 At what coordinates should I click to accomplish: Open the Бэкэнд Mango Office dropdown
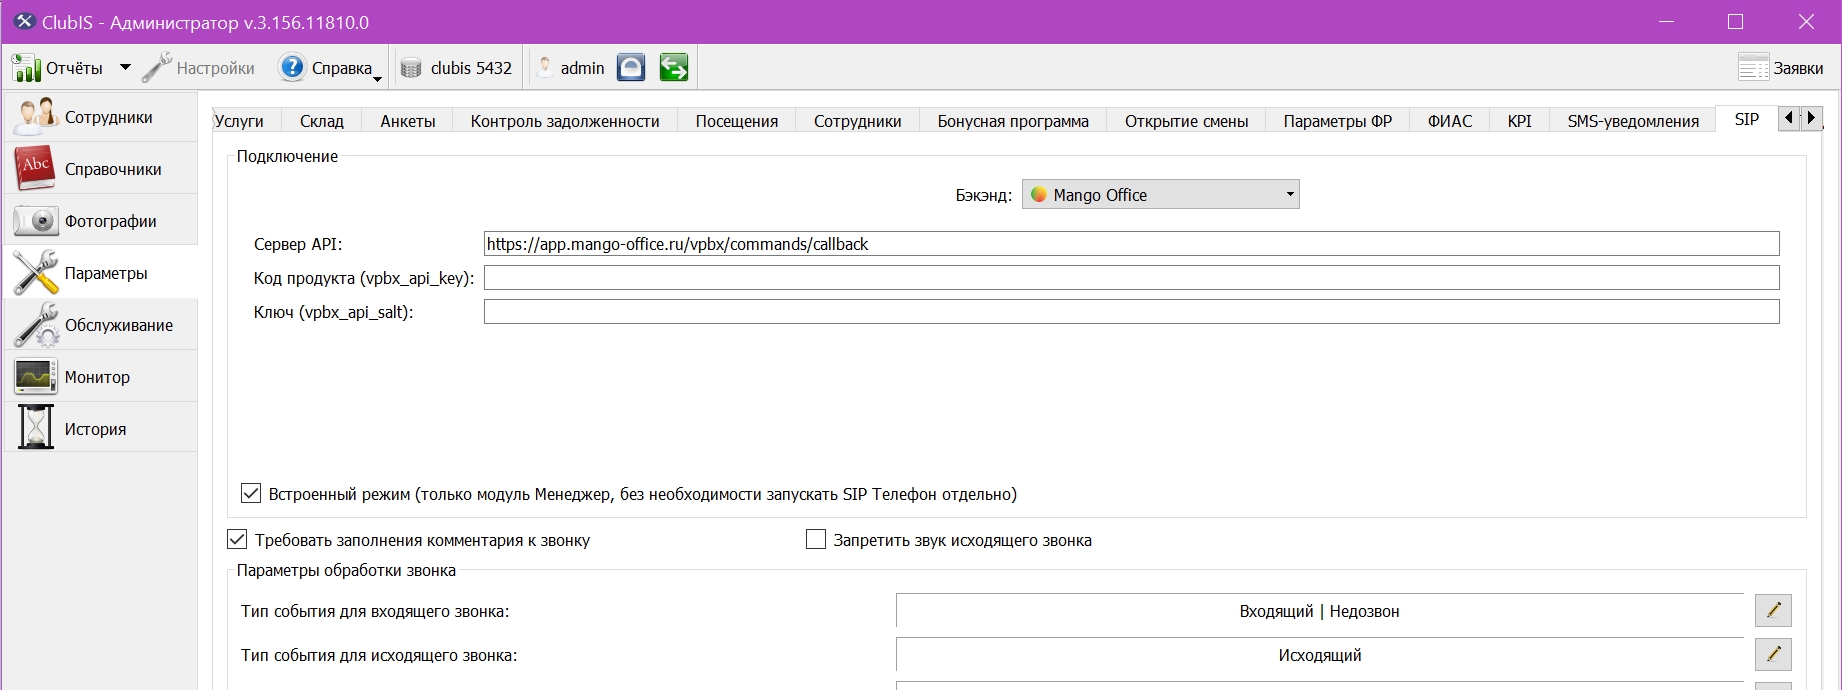point(1161,195)
